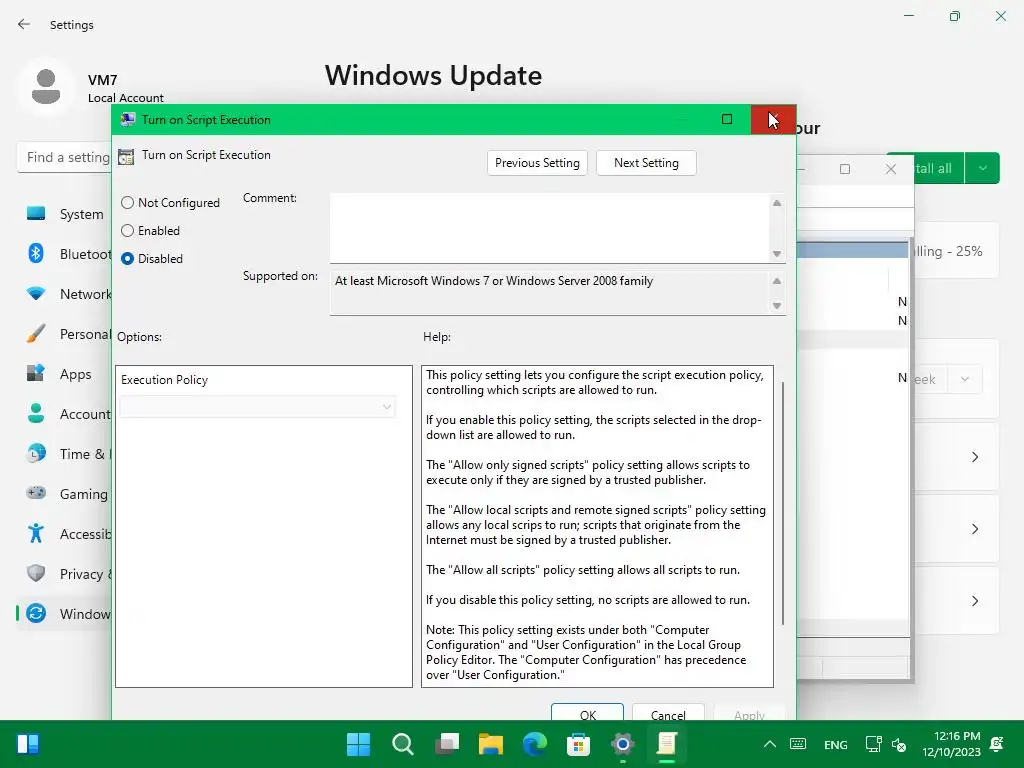Click the Accessibility figure icon
This screenshot has width=1024, height=768.
36,534
